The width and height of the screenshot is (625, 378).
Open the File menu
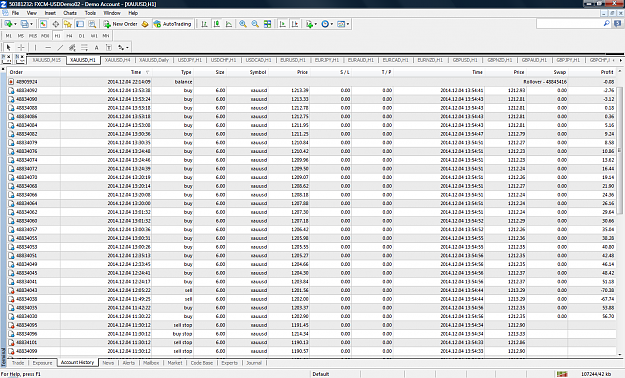coord(15,13)
